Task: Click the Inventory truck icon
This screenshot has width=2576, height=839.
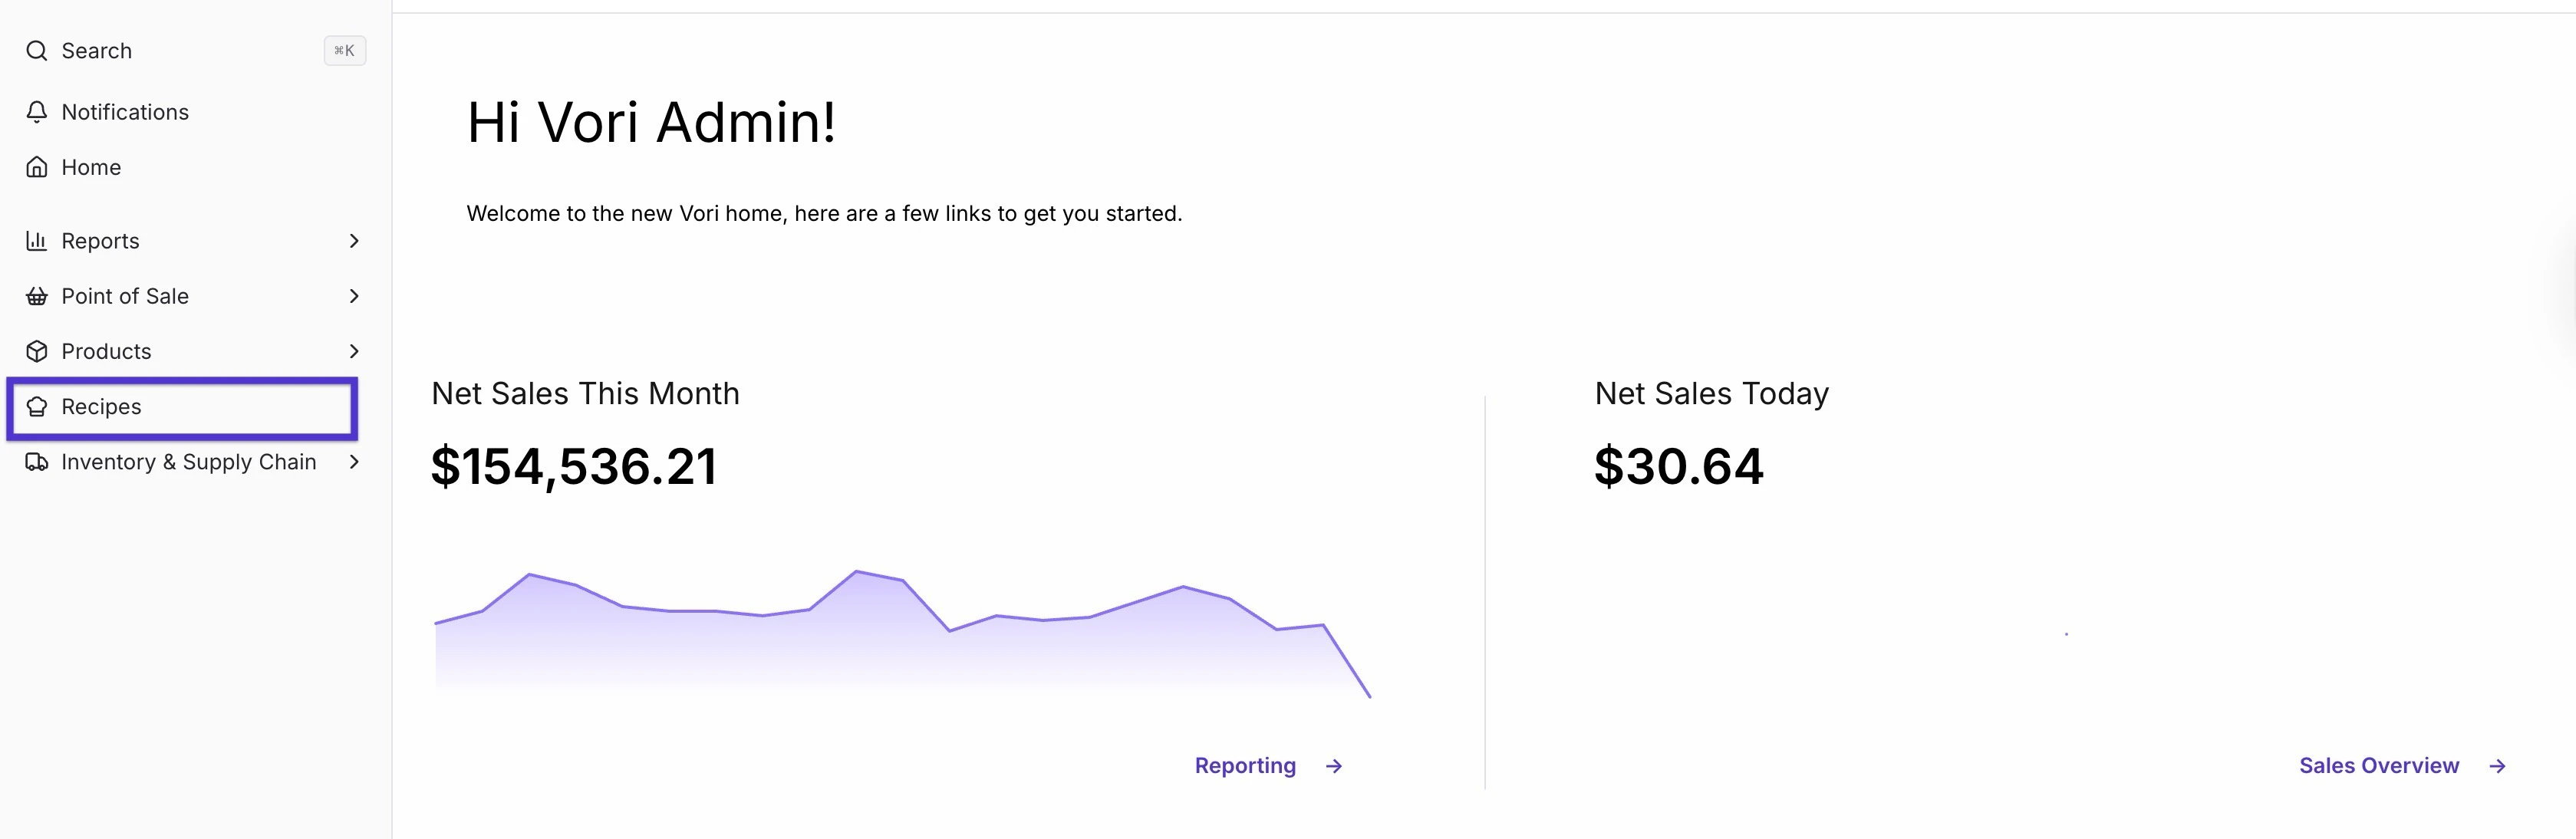Action: pyautogui.click(x=37, y=462)
